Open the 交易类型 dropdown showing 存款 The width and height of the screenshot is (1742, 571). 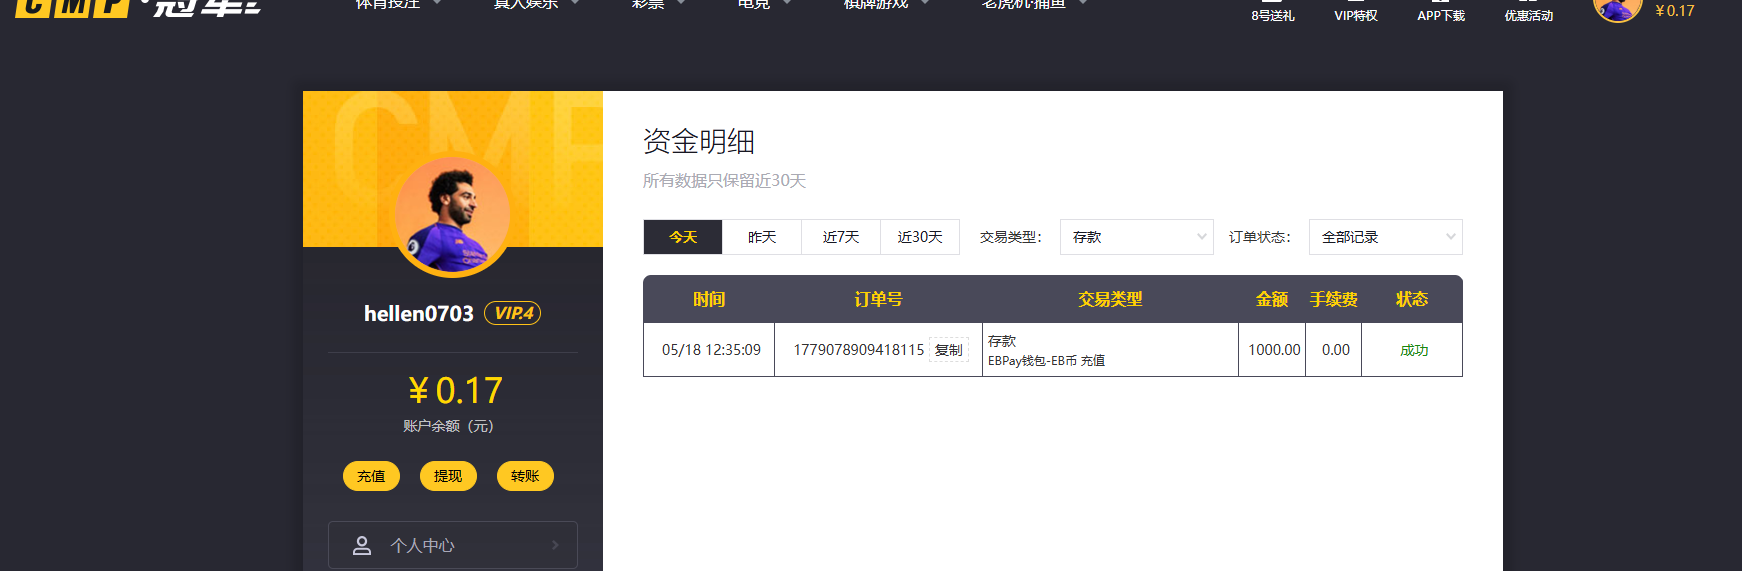(1137, 237)
